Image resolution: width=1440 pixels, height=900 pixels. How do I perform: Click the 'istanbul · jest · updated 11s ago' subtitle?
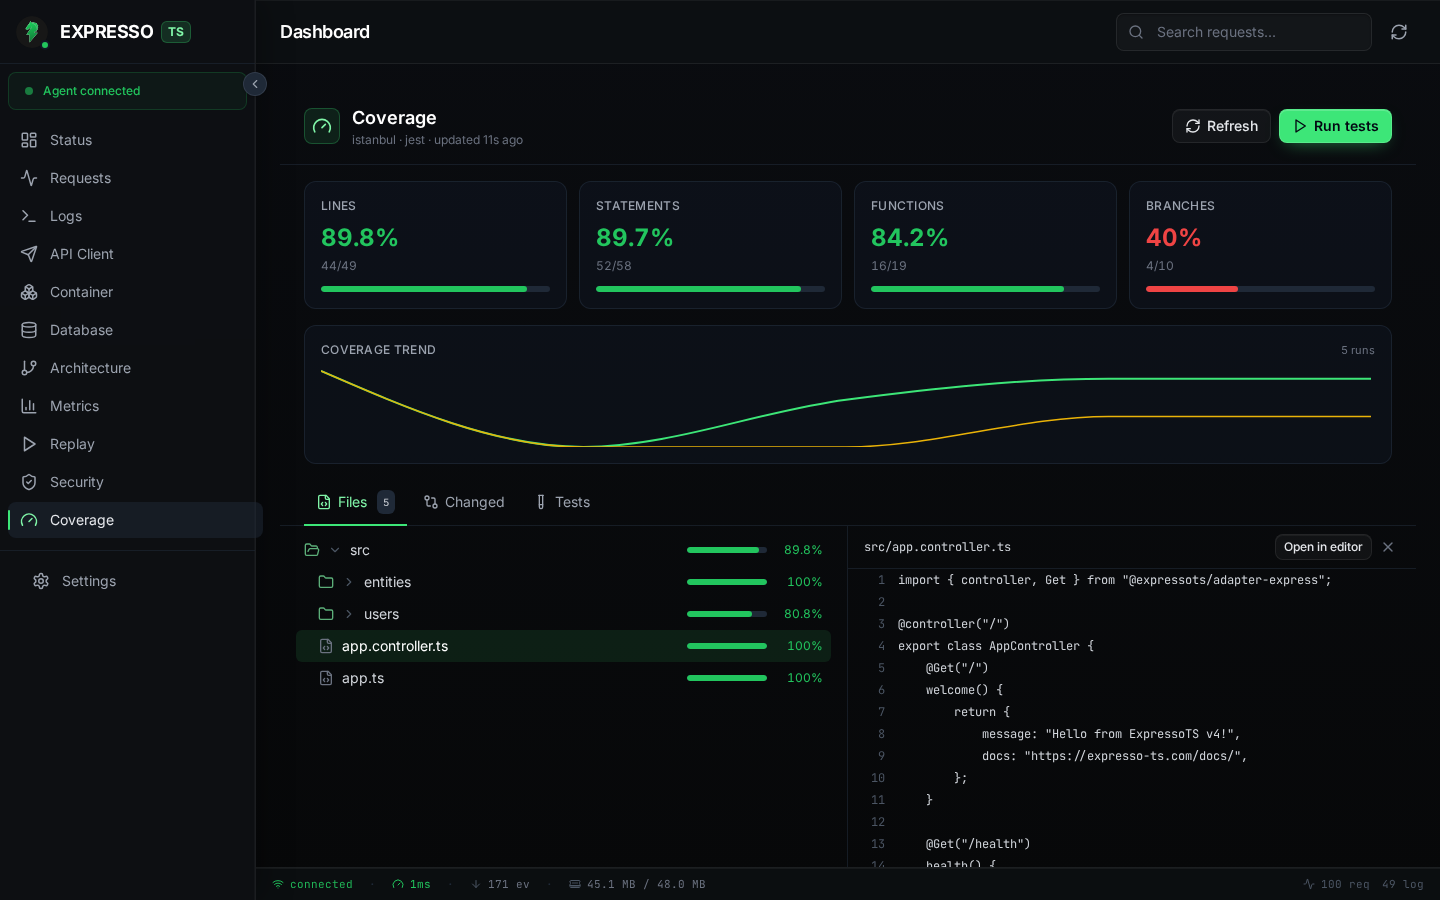pos(437,140)
